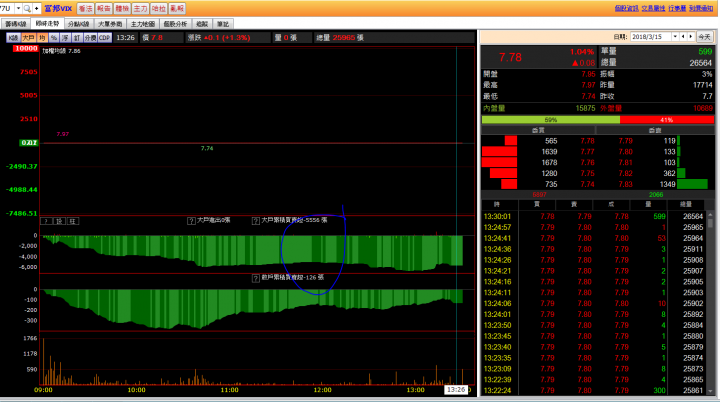Toggle the 分價 price distribution button
This screenshot has width=720, height=402.
[x=90, y=38]
